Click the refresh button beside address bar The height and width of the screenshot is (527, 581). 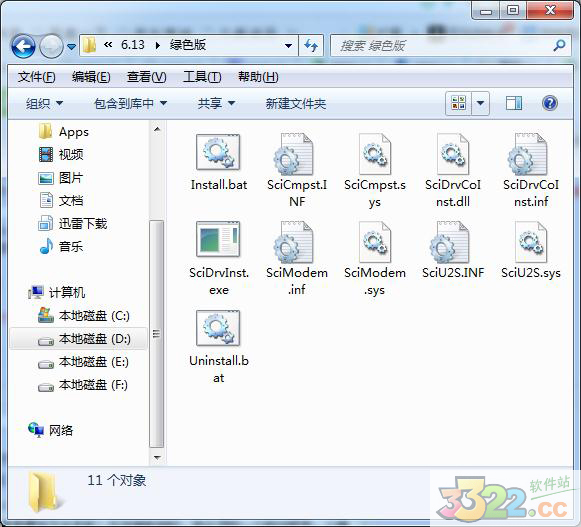(311, 46)
